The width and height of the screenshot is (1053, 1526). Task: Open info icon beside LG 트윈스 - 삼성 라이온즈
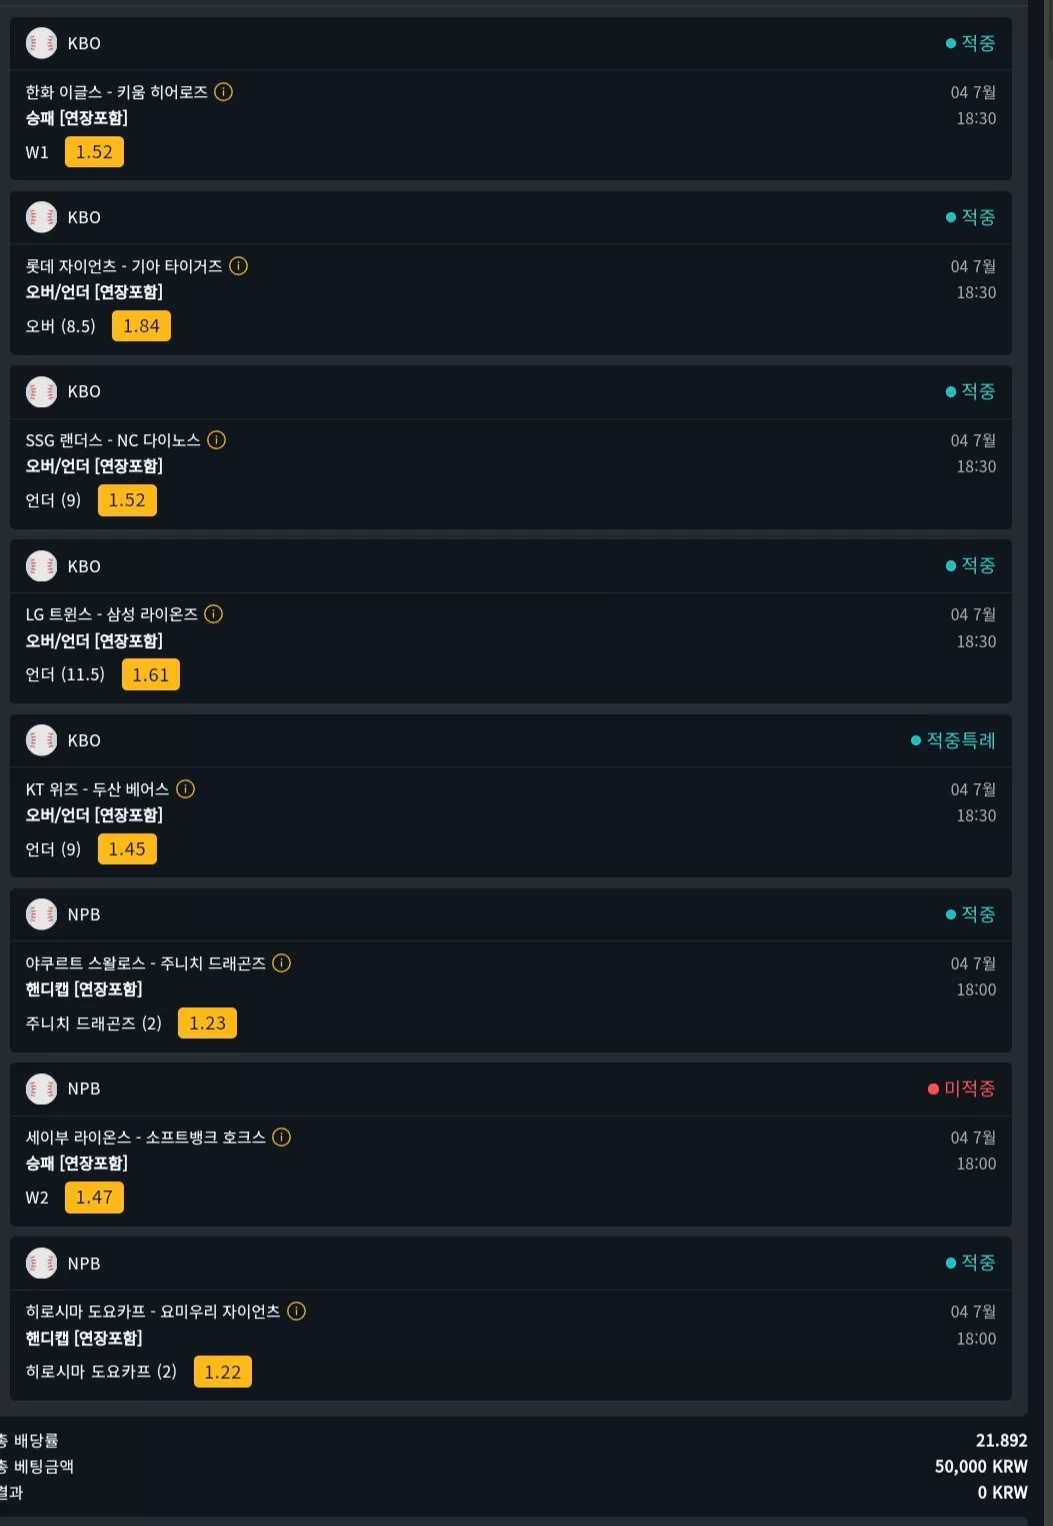213,614
